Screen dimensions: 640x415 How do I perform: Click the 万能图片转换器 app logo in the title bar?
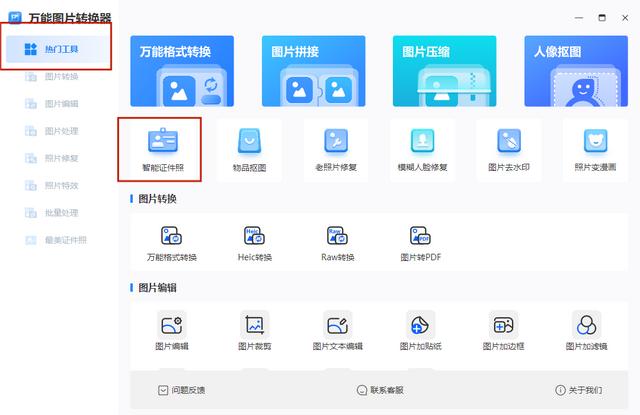click(15, 18)
